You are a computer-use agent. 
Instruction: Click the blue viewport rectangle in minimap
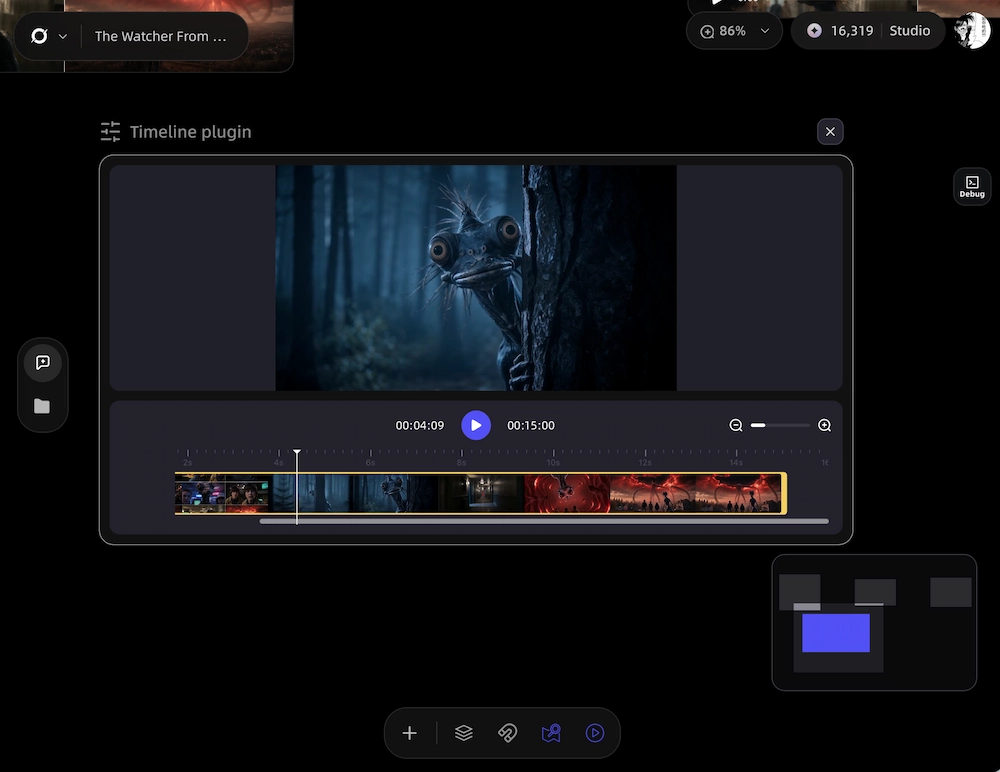(x=835, y=633)
